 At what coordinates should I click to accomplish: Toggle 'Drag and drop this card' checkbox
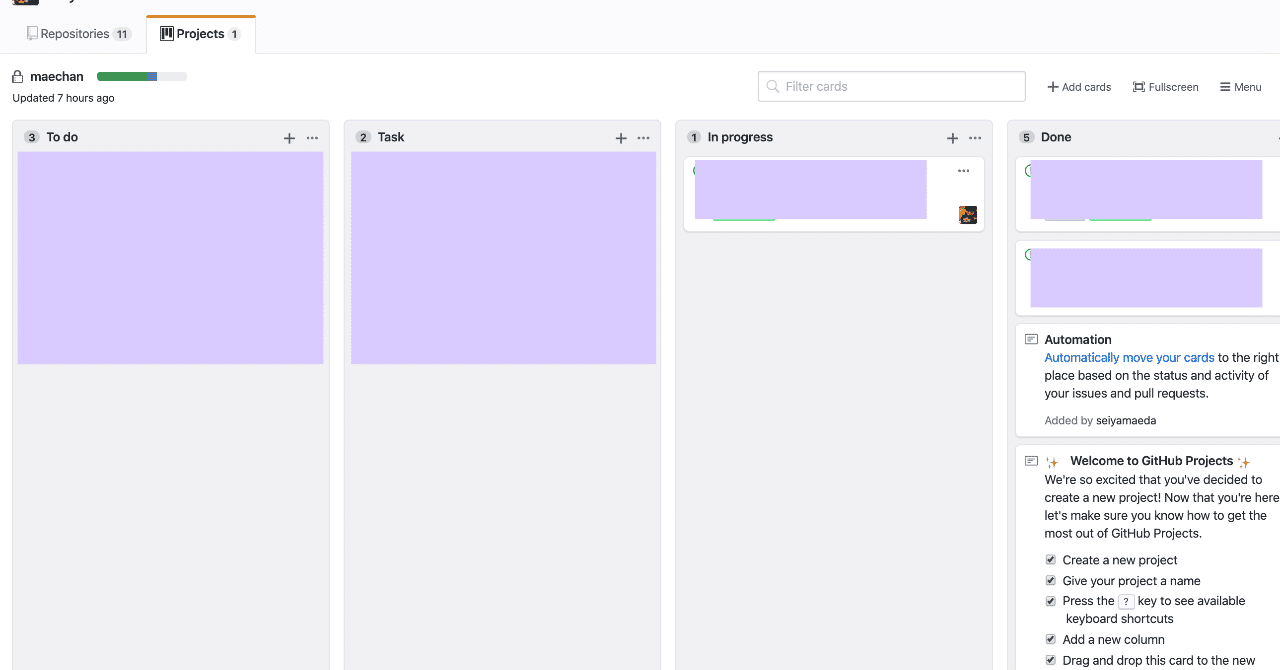coord(1050,660)
